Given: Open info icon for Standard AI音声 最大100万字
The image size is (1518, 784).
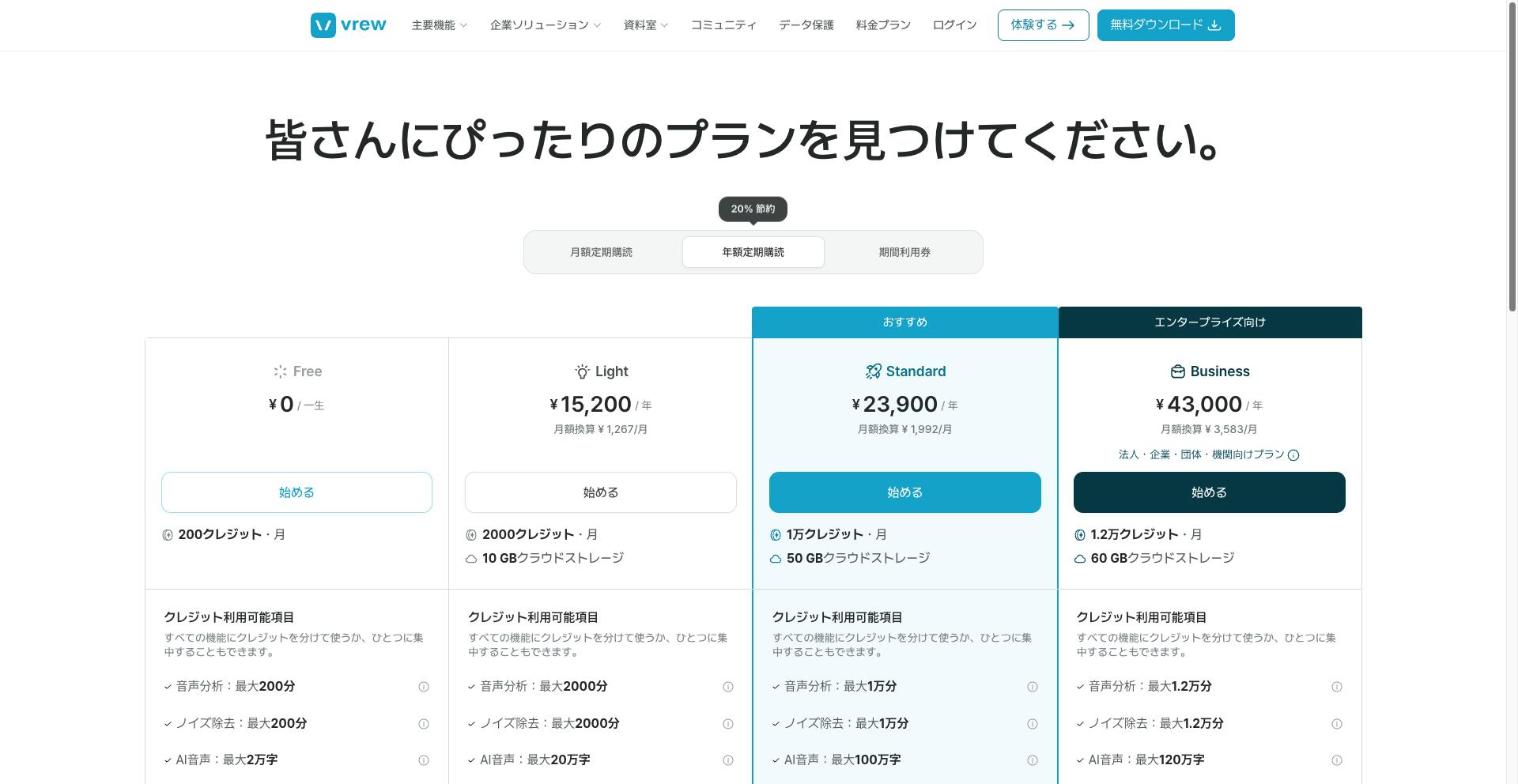Looking at the screenshot, I should (x=1032, y=761).
